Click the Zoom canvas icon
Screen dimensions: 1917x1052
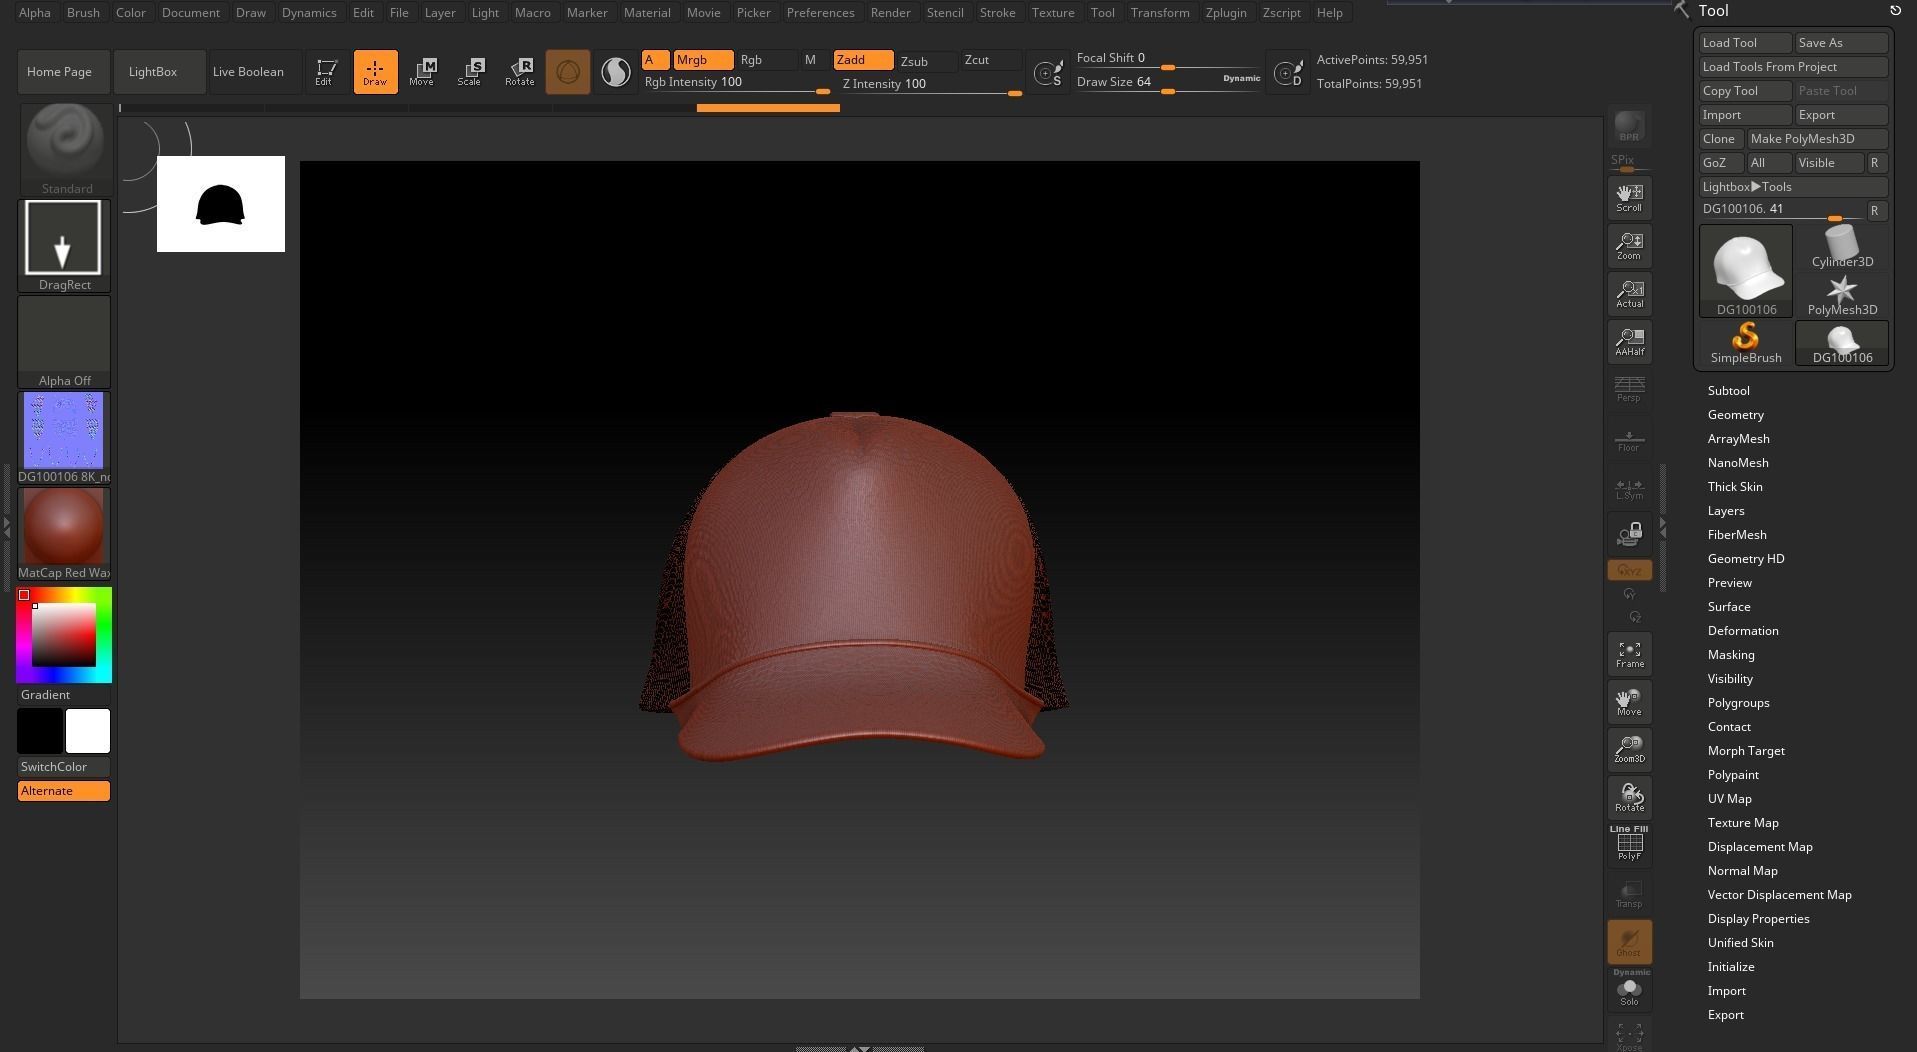click(1629, 245)
